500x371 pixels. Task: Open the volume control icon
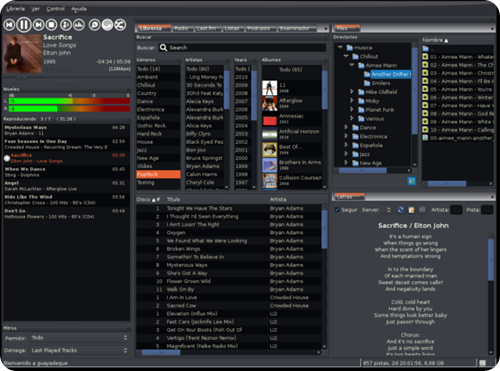tap(66, 25)
